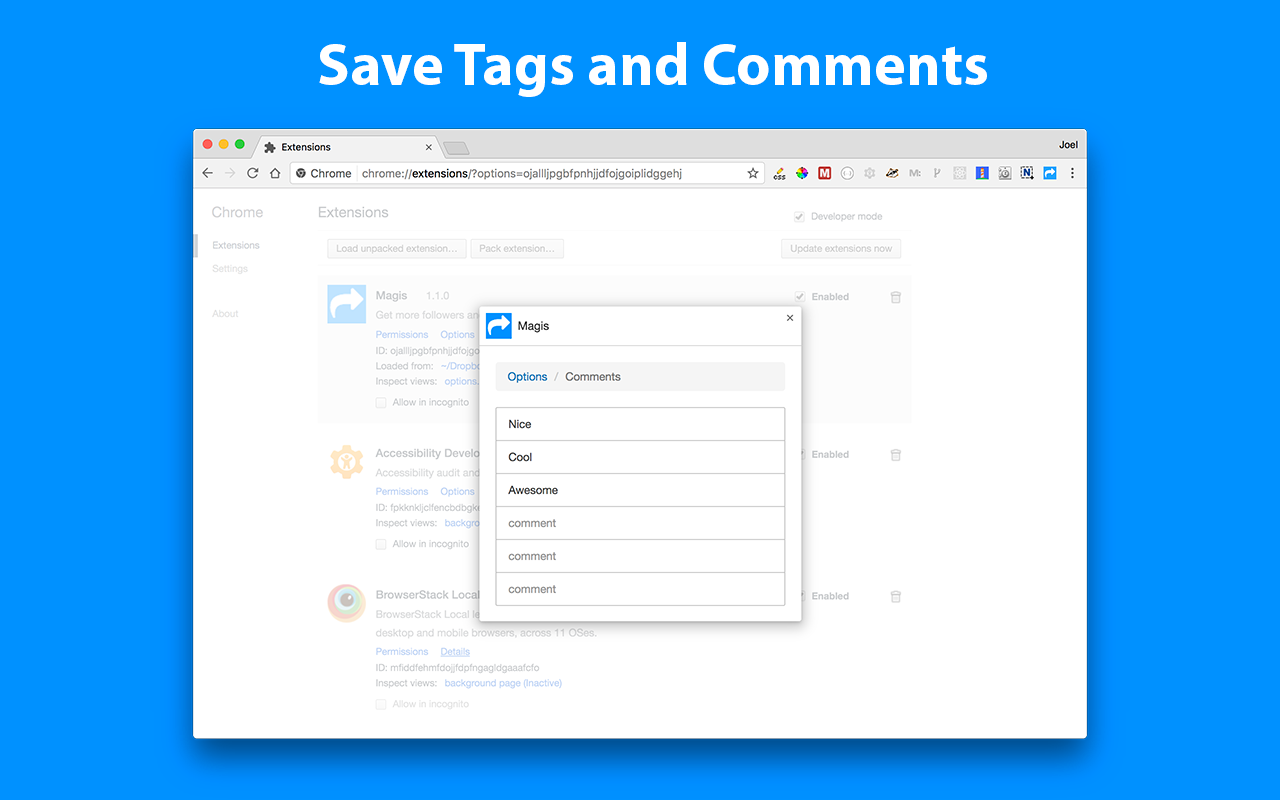Click the gray 'M:' extension icon
This screenshot has height=800, width=1280.
(914, 173)
